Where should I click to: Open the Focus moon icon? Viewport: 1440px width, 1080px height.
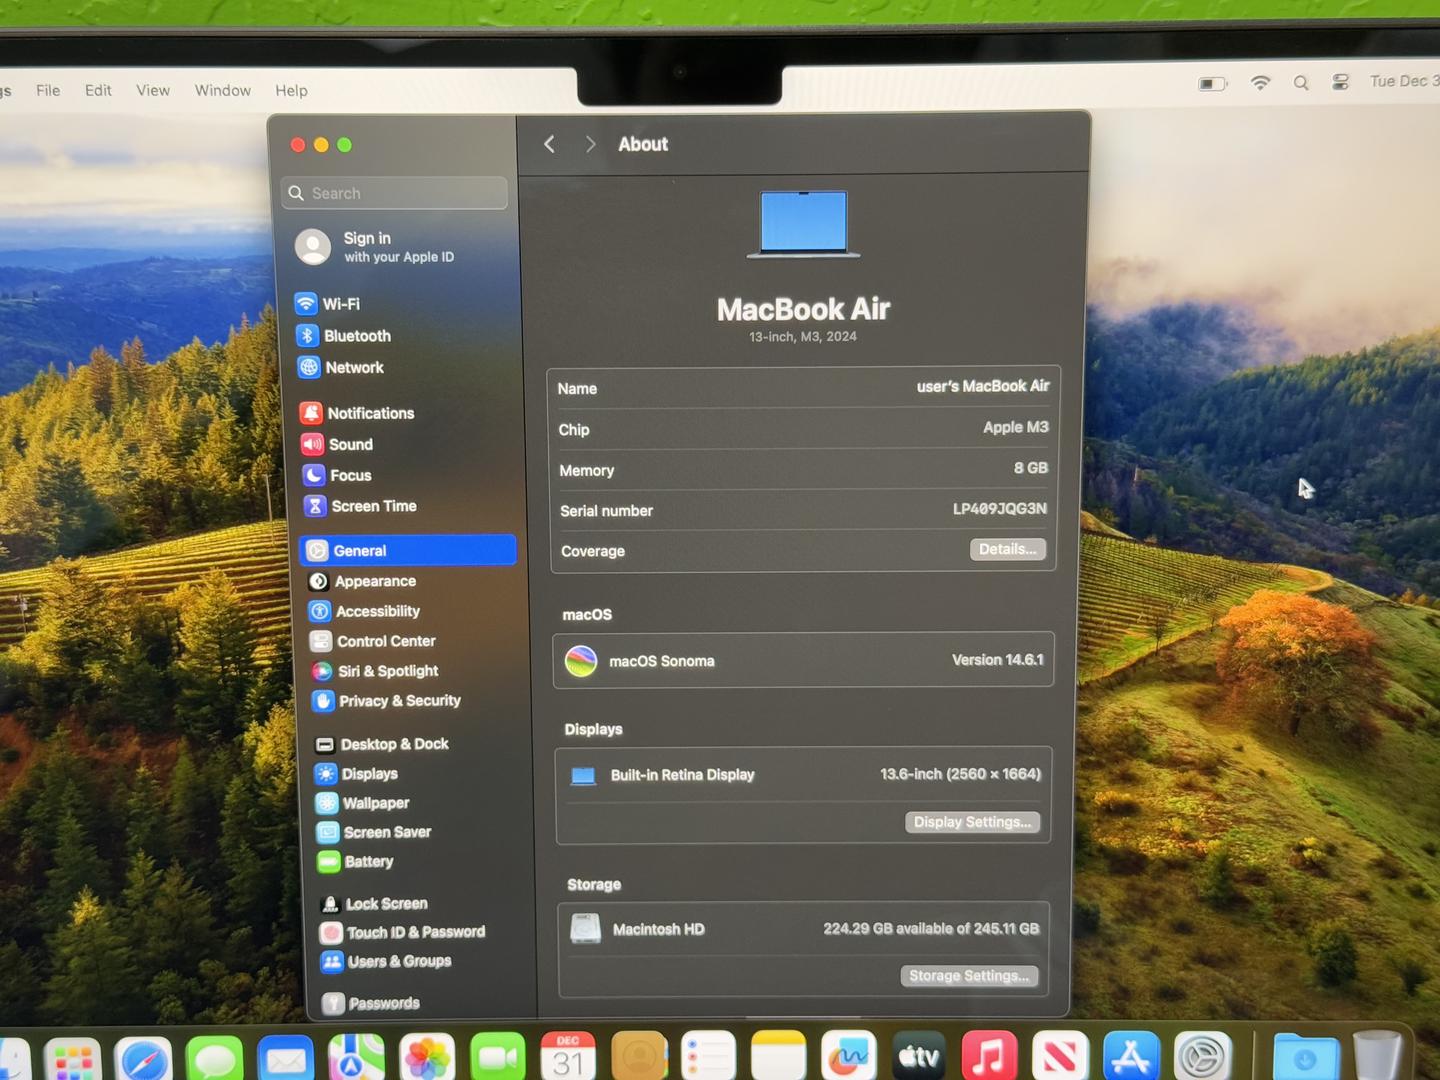314,475
